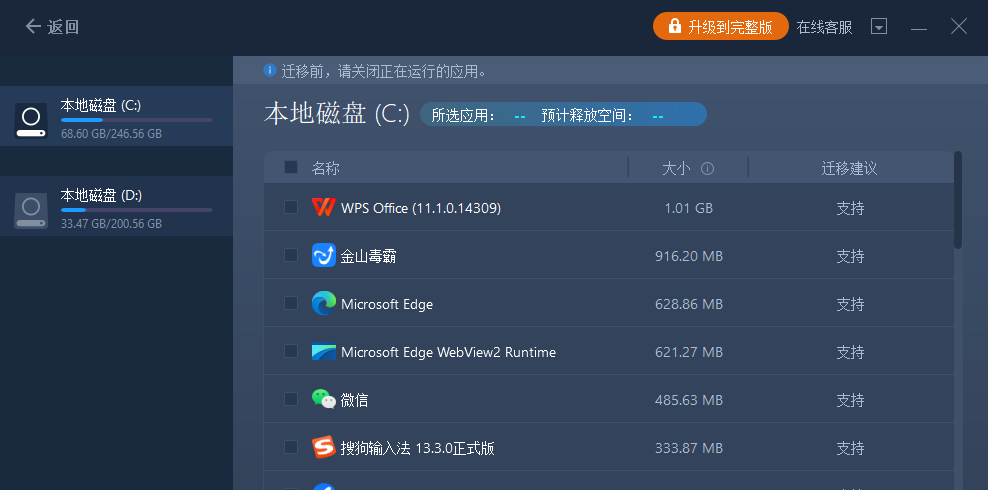The width and height of the screenshot is (988, 490).
Task: Close the application window
Action: 959,26
